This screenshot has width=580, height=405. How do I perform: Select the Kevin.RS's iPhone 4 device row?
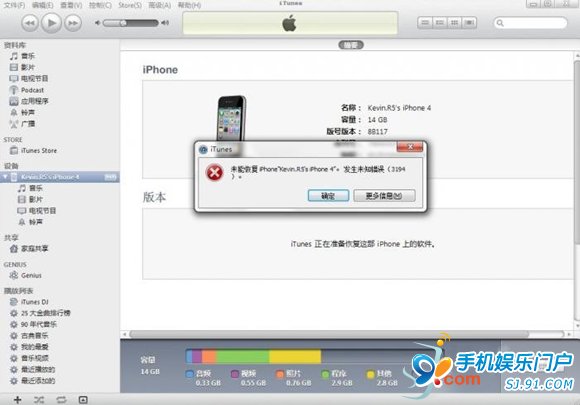coord(60,177)
